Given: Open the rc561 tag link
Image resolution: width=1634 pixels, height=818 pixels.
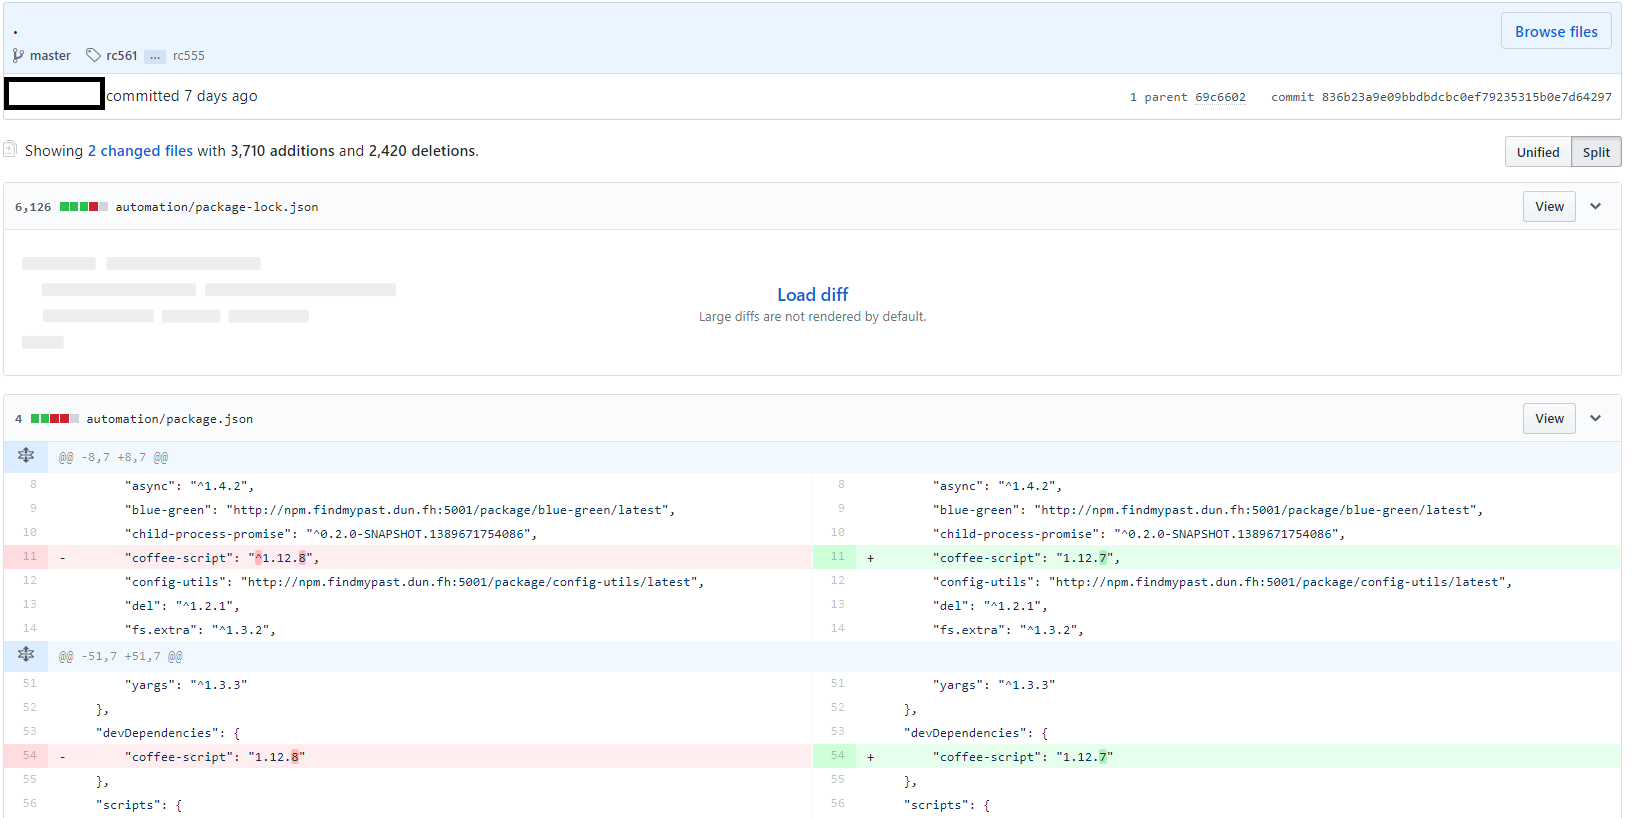Looking at the screenshot, I should tap(122, 56).
